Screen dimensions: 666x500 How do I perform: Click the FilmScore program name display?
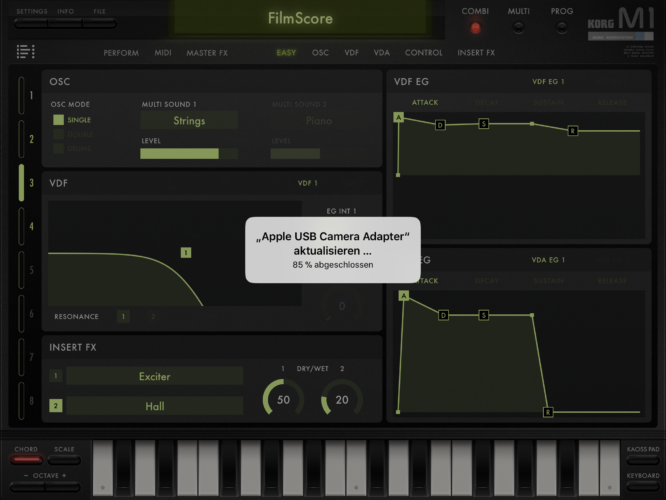300,18
